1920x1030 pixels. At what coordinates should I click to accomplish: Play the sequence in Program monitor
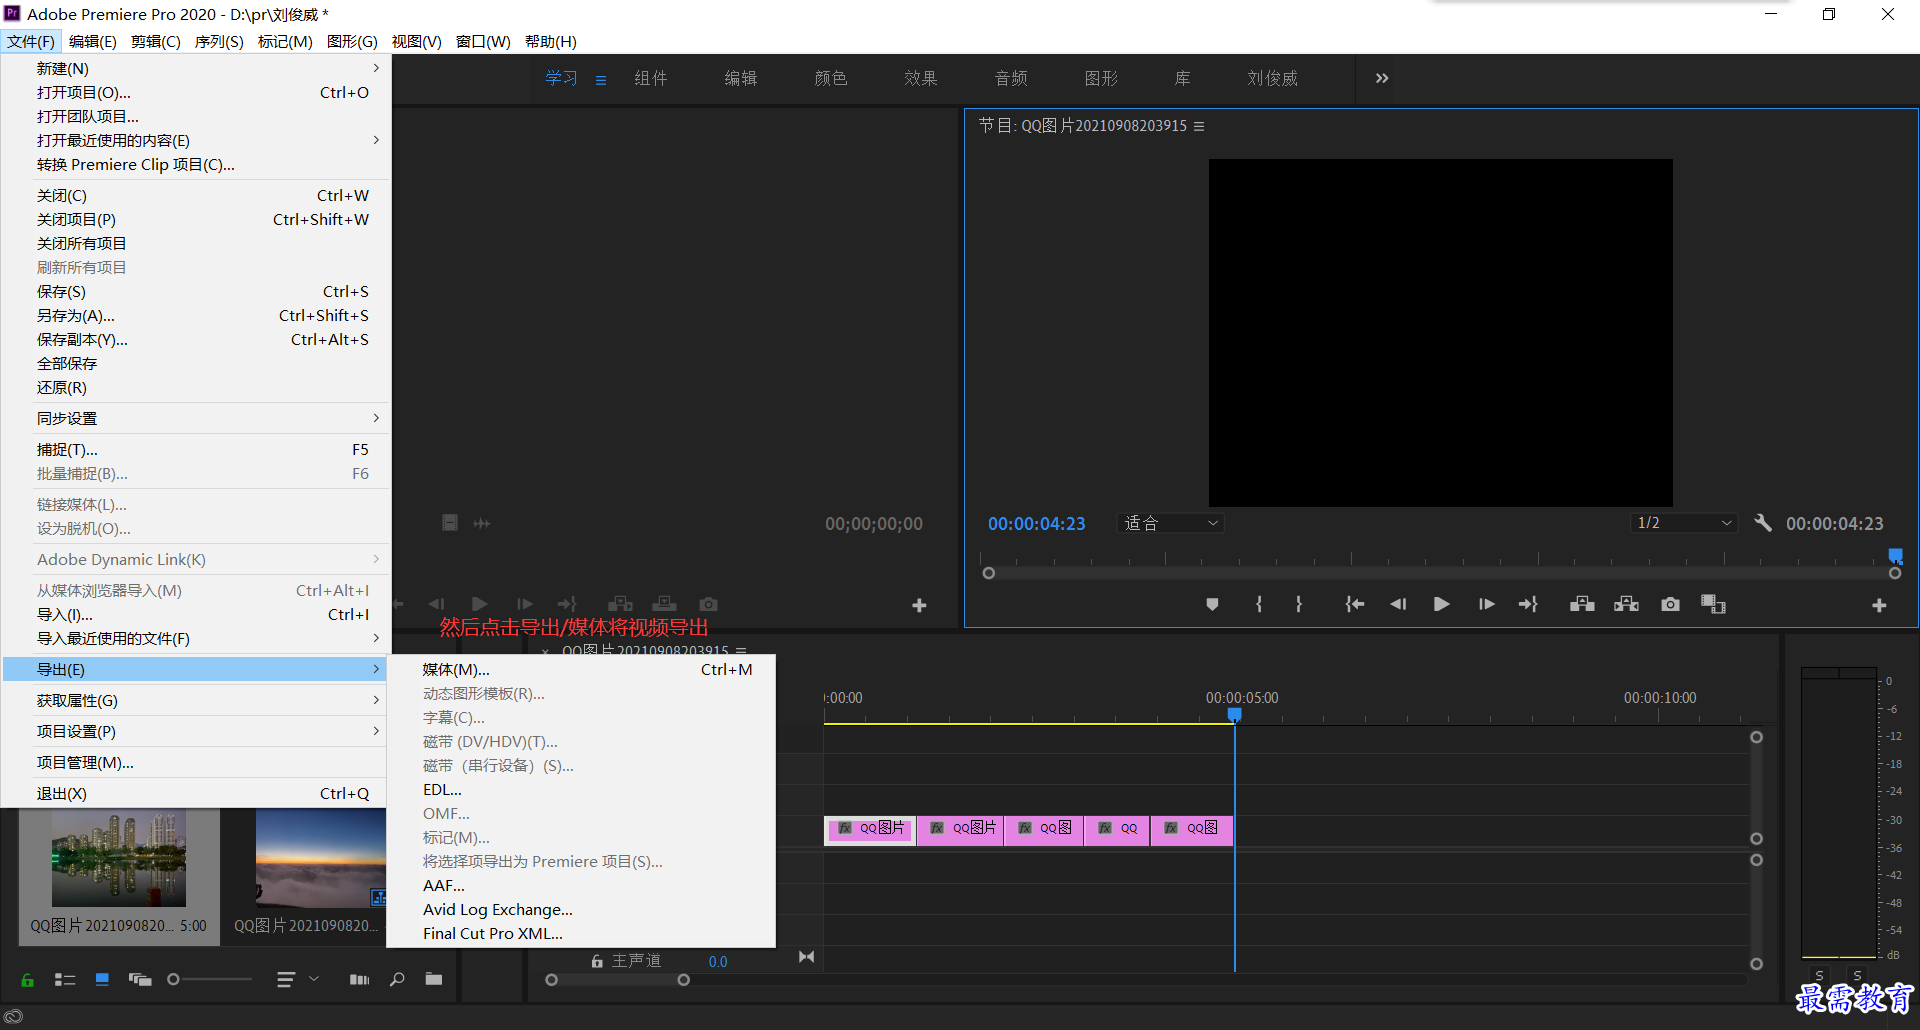1441,604
